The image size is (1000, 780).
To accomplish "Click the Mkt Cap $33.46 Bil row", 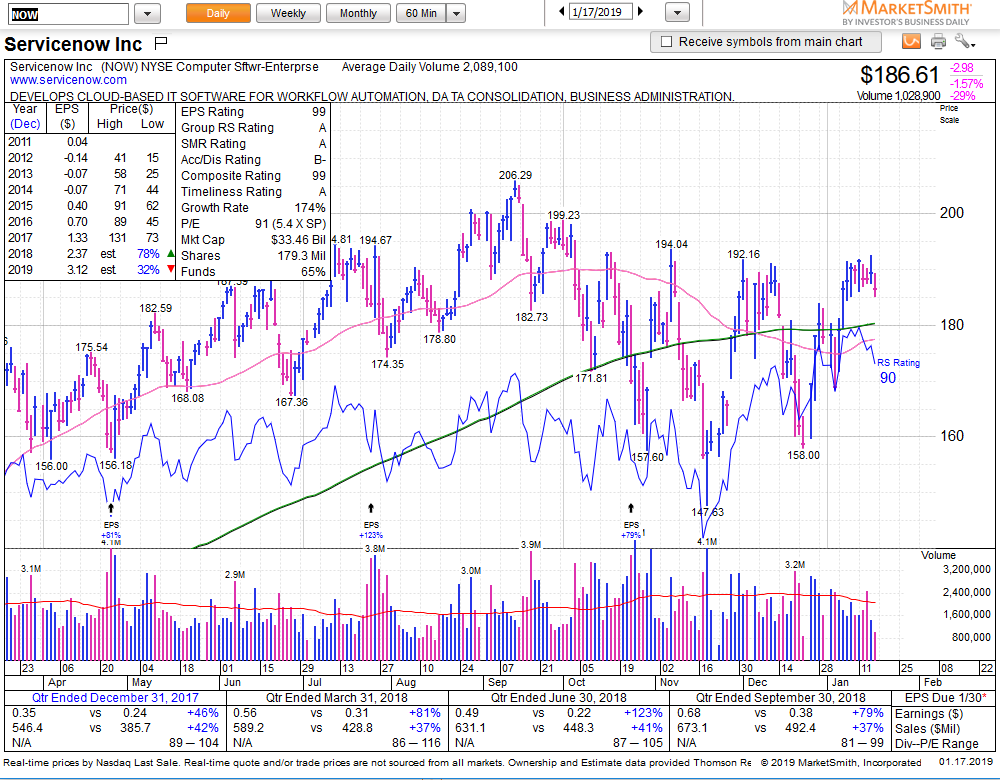I will click(x=253, y=240).
